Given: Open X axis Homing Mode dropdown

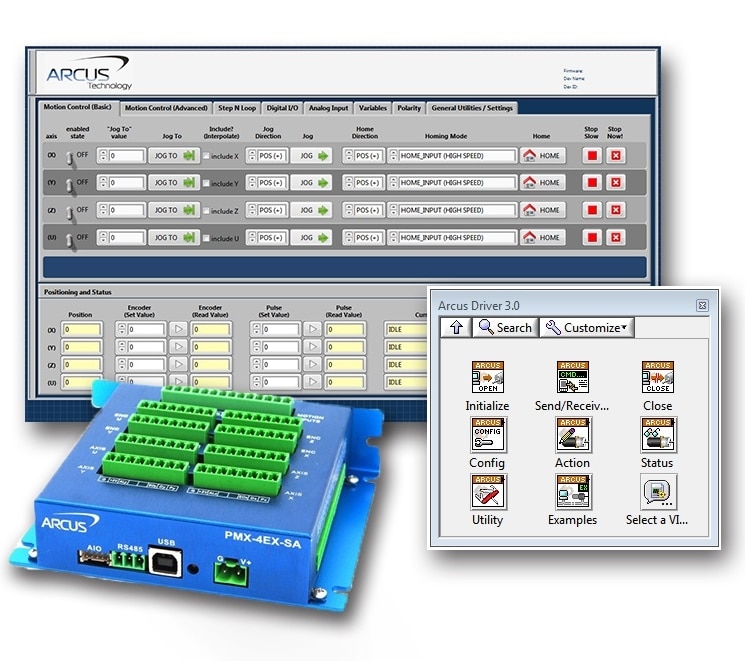Looking at the screenshot, I should click(452, 155).
